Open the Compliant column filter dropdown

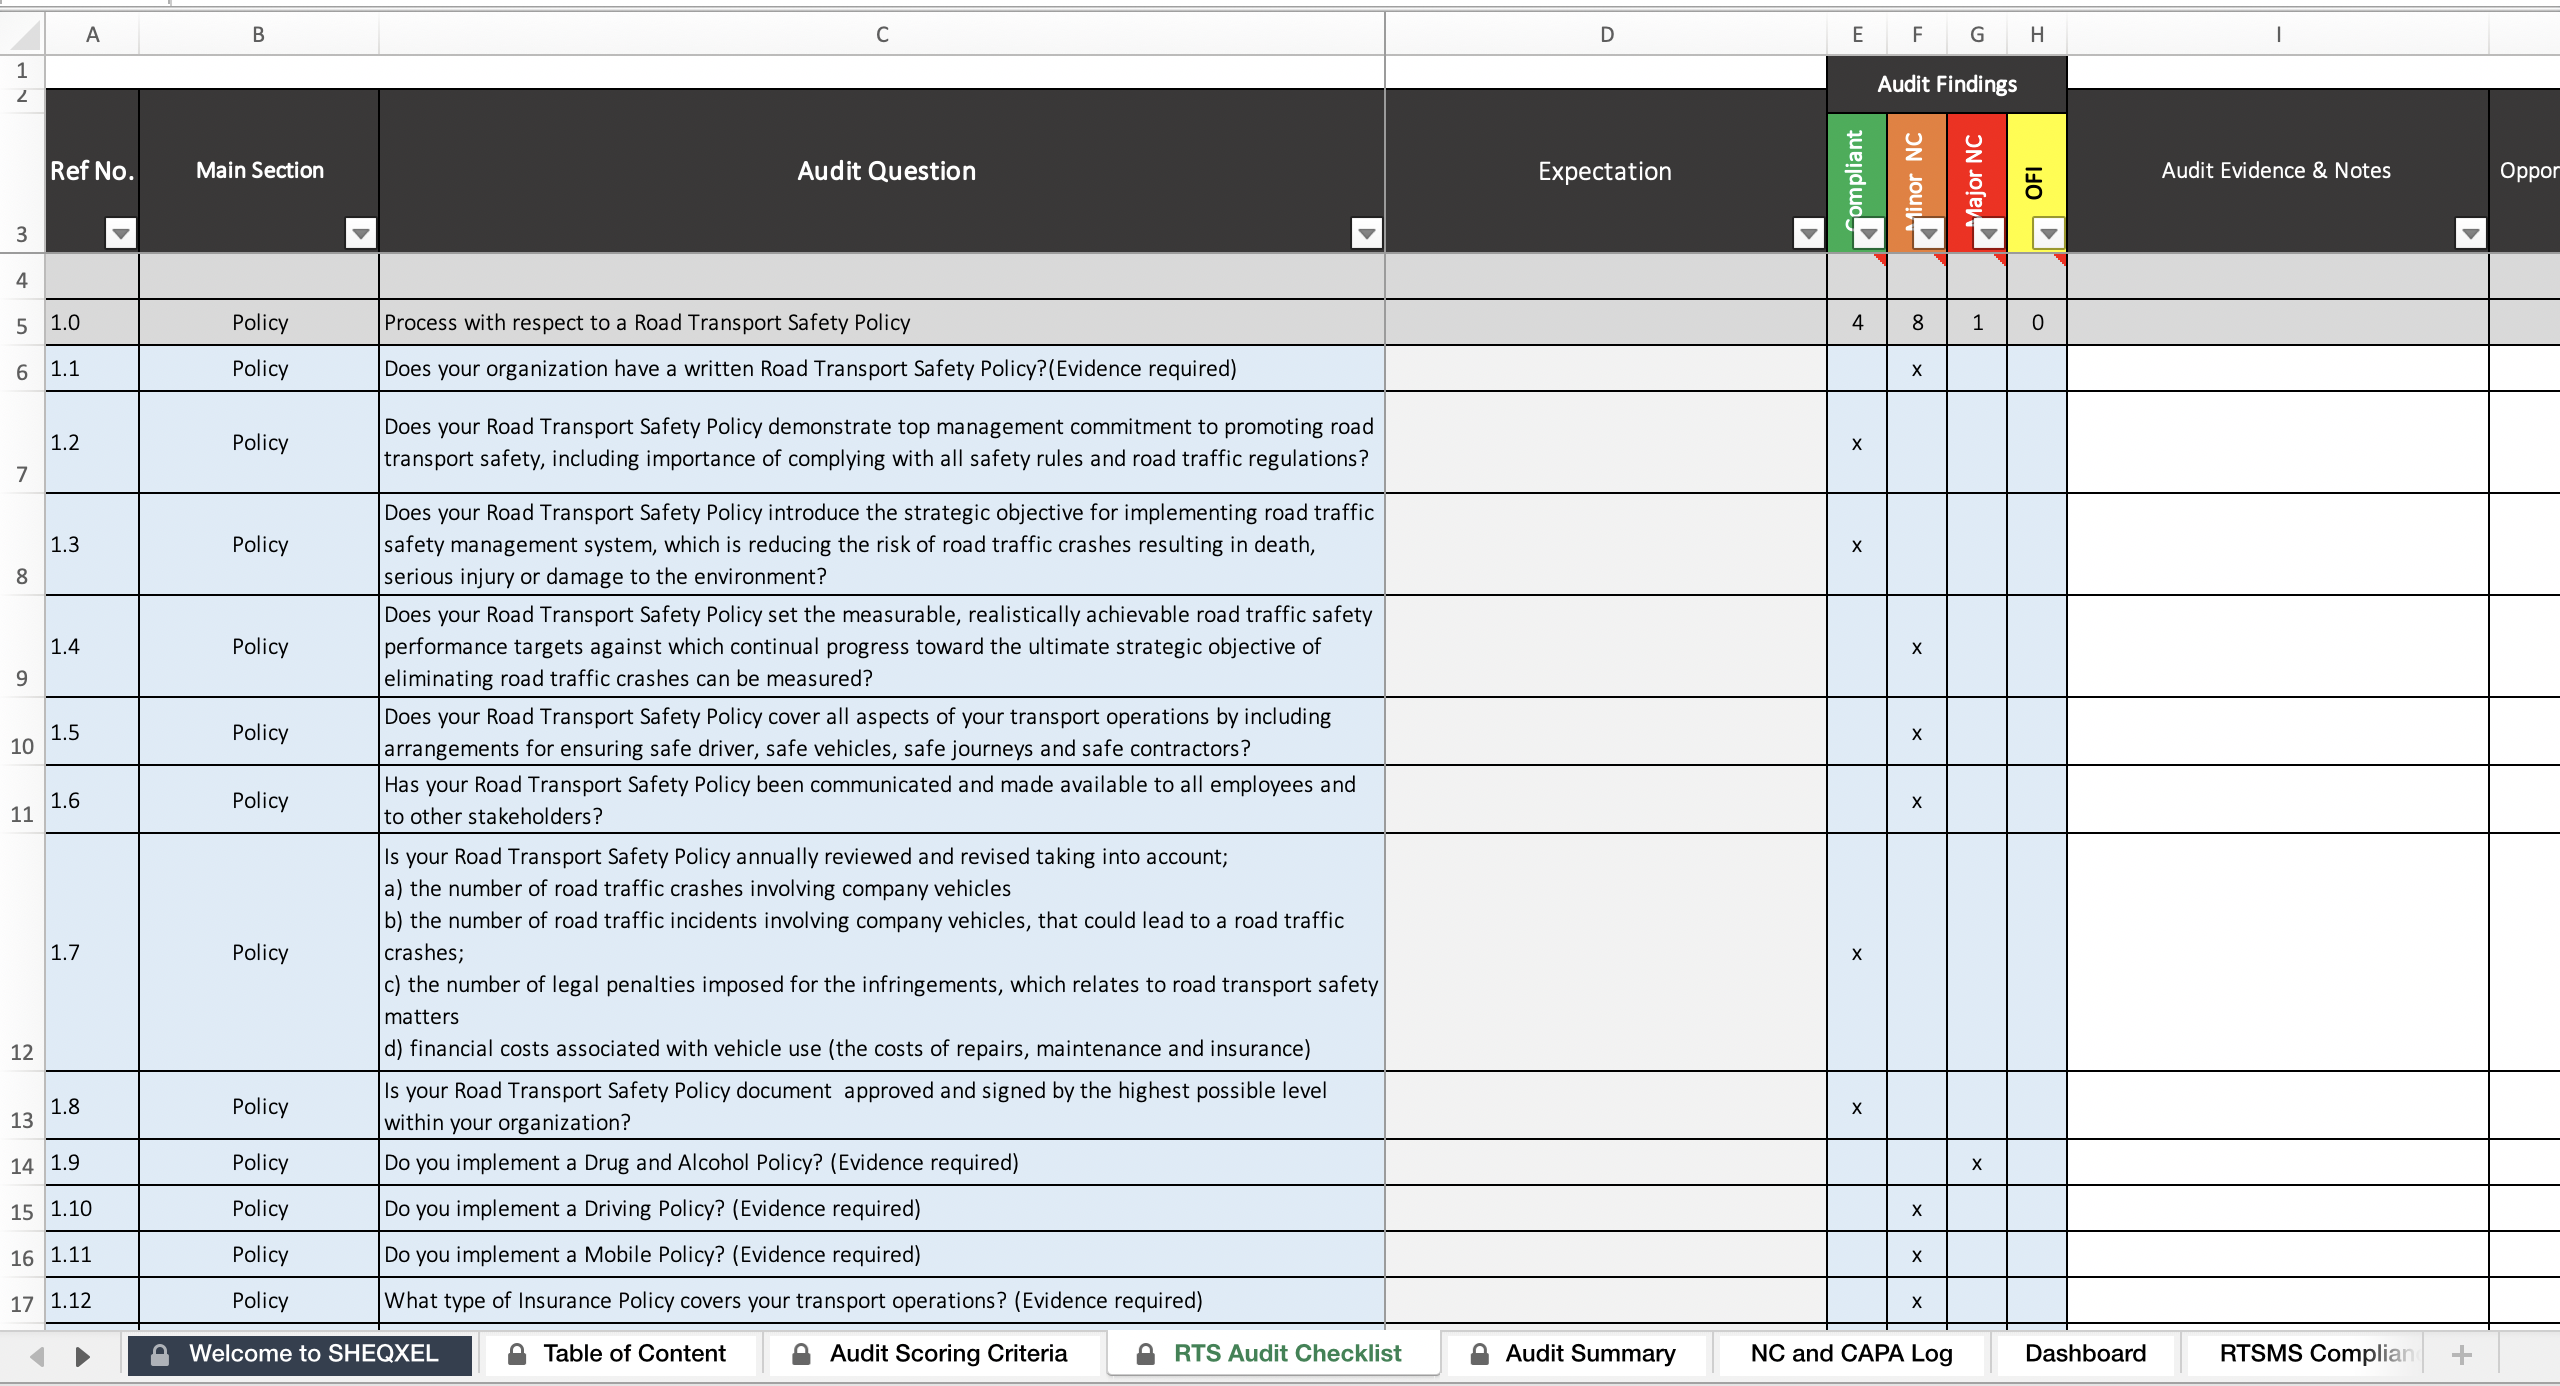[1868, 234]
